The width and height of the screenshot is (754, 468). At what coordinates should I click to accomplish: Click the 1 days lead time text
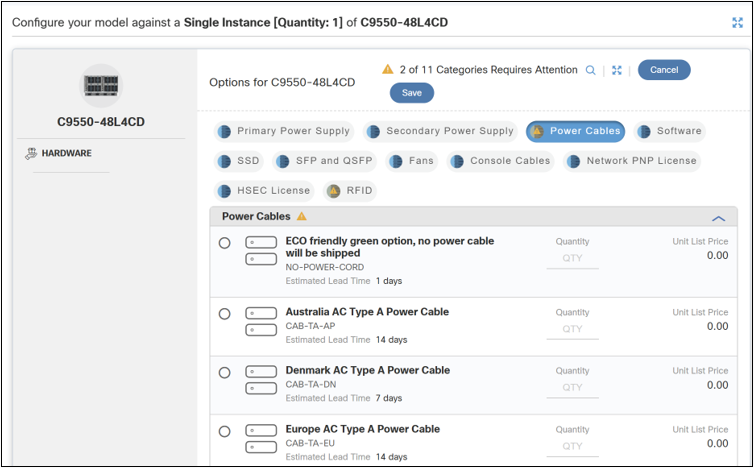point(389,281)
